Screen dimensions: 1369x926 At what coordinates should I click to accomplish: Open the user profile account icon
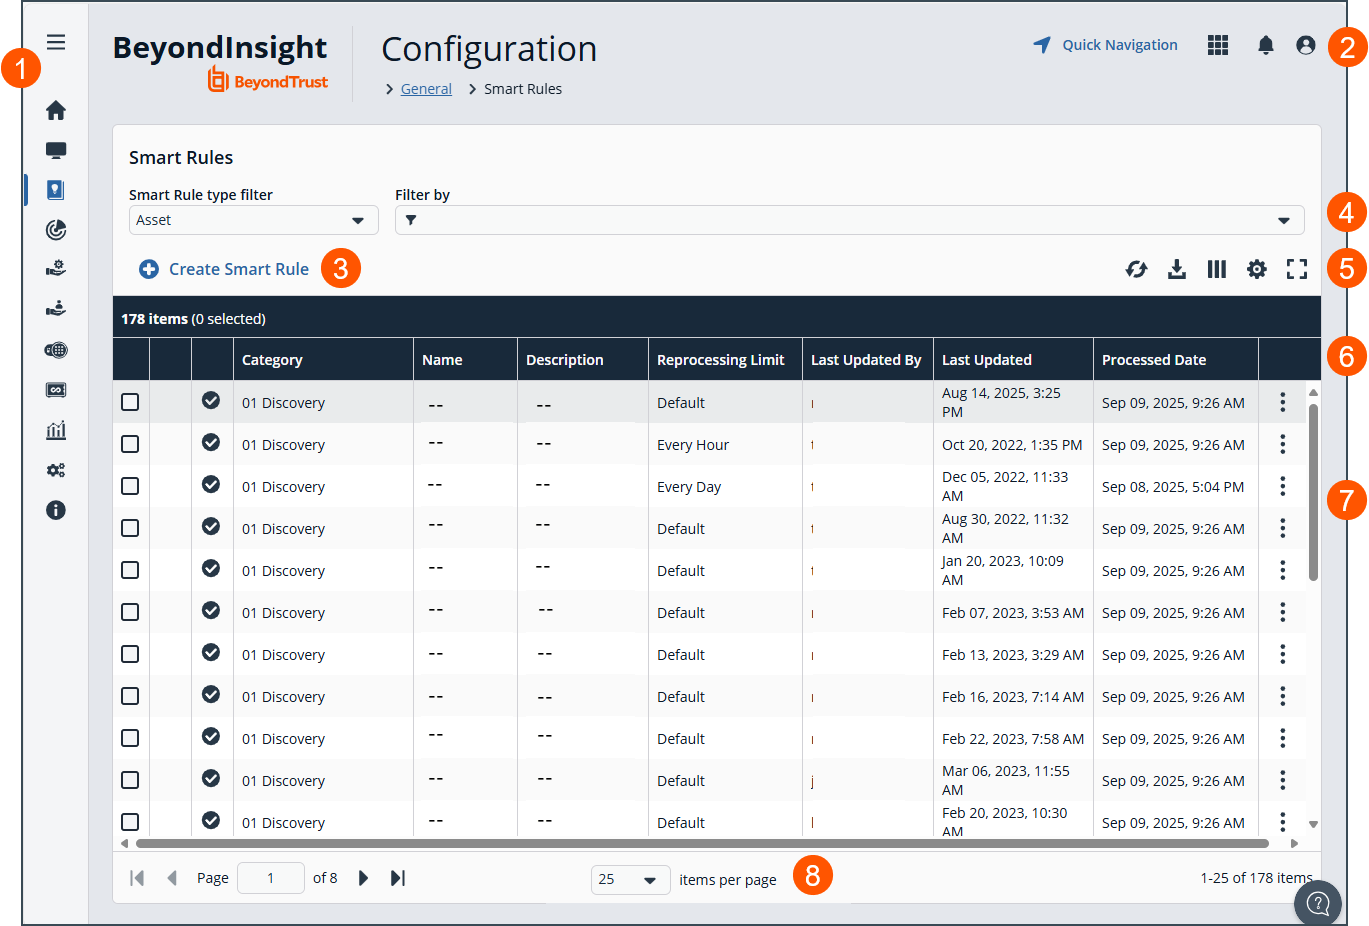(1306, 45)
